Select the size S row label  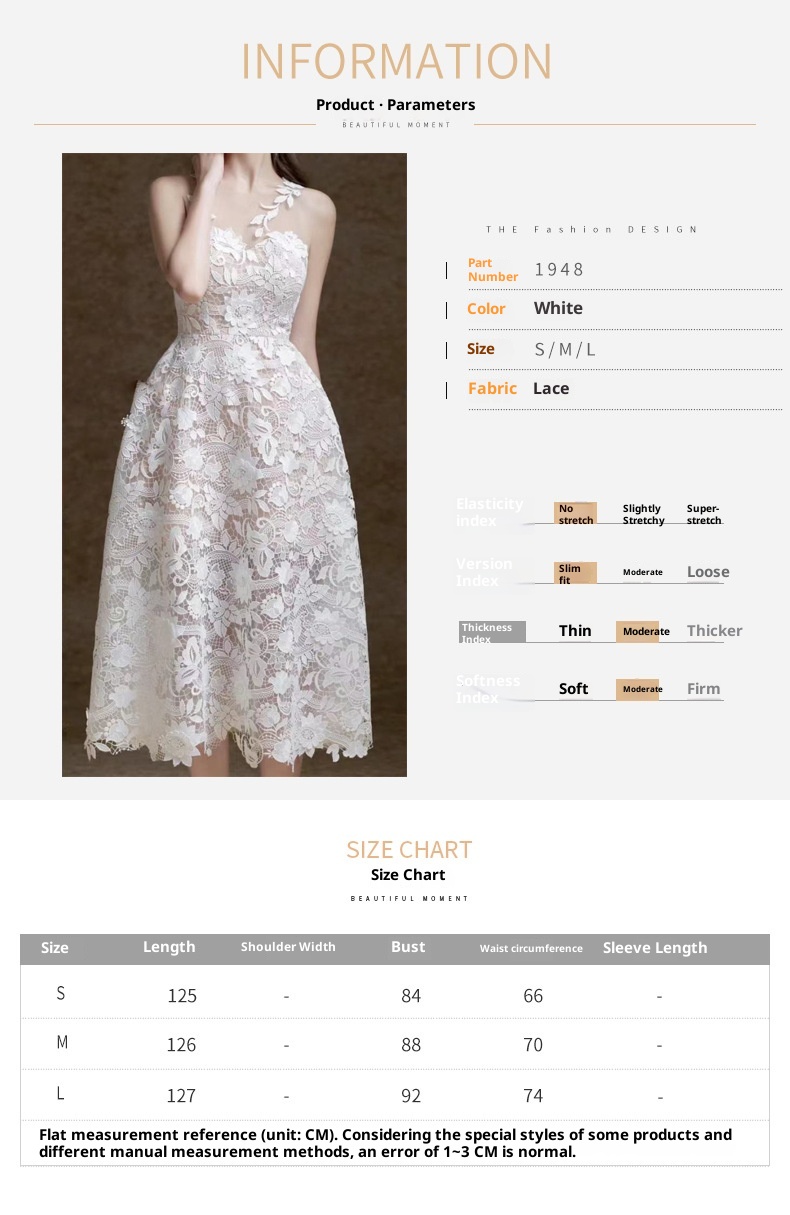click(61, 993)
